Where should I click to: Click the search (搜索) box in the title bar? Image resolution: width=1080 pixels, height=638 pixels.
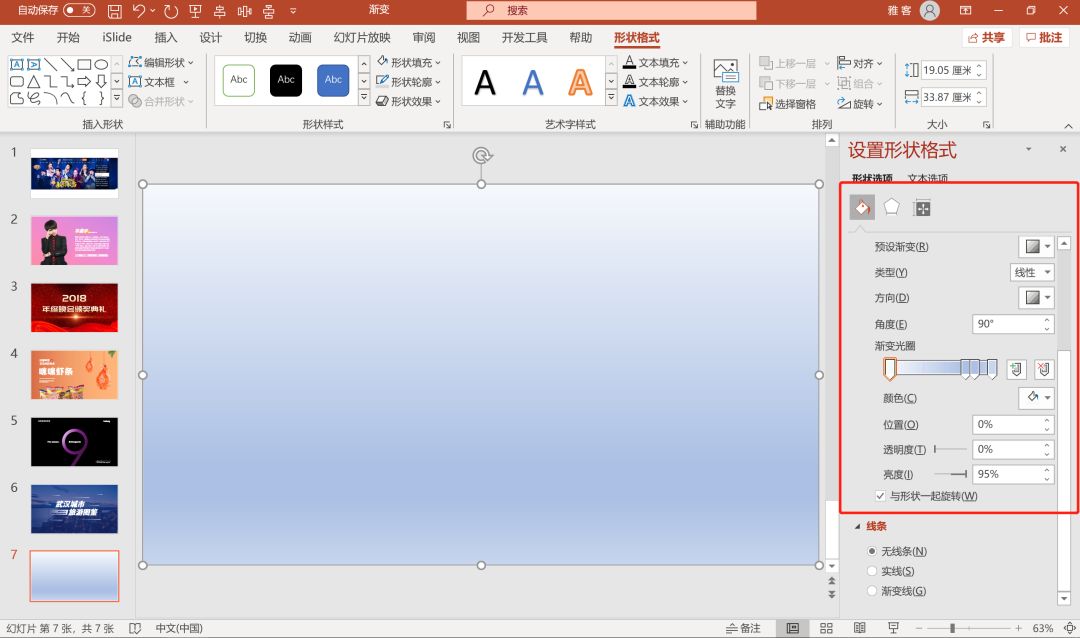[x=611, y=10]
